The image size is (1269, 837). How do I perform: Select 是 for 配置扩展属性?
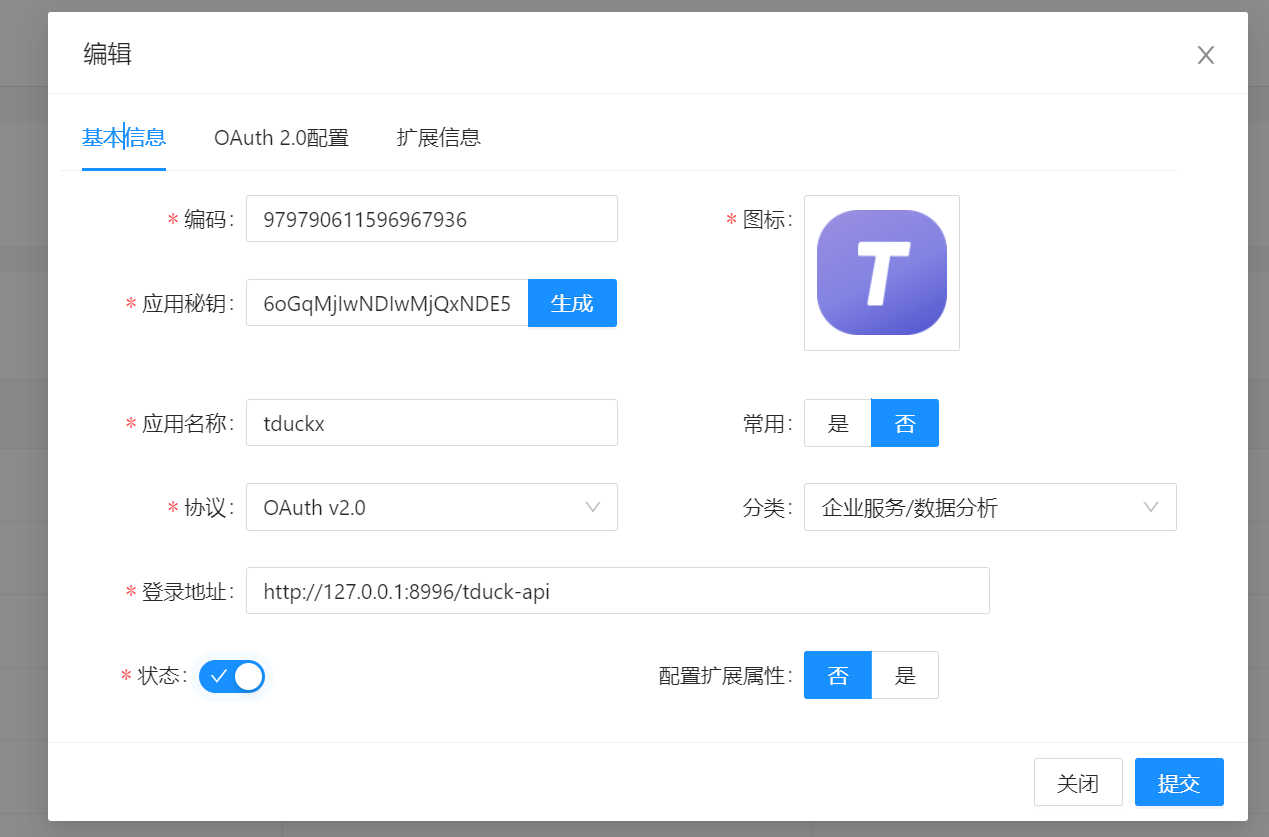click(x=905, y=675)
